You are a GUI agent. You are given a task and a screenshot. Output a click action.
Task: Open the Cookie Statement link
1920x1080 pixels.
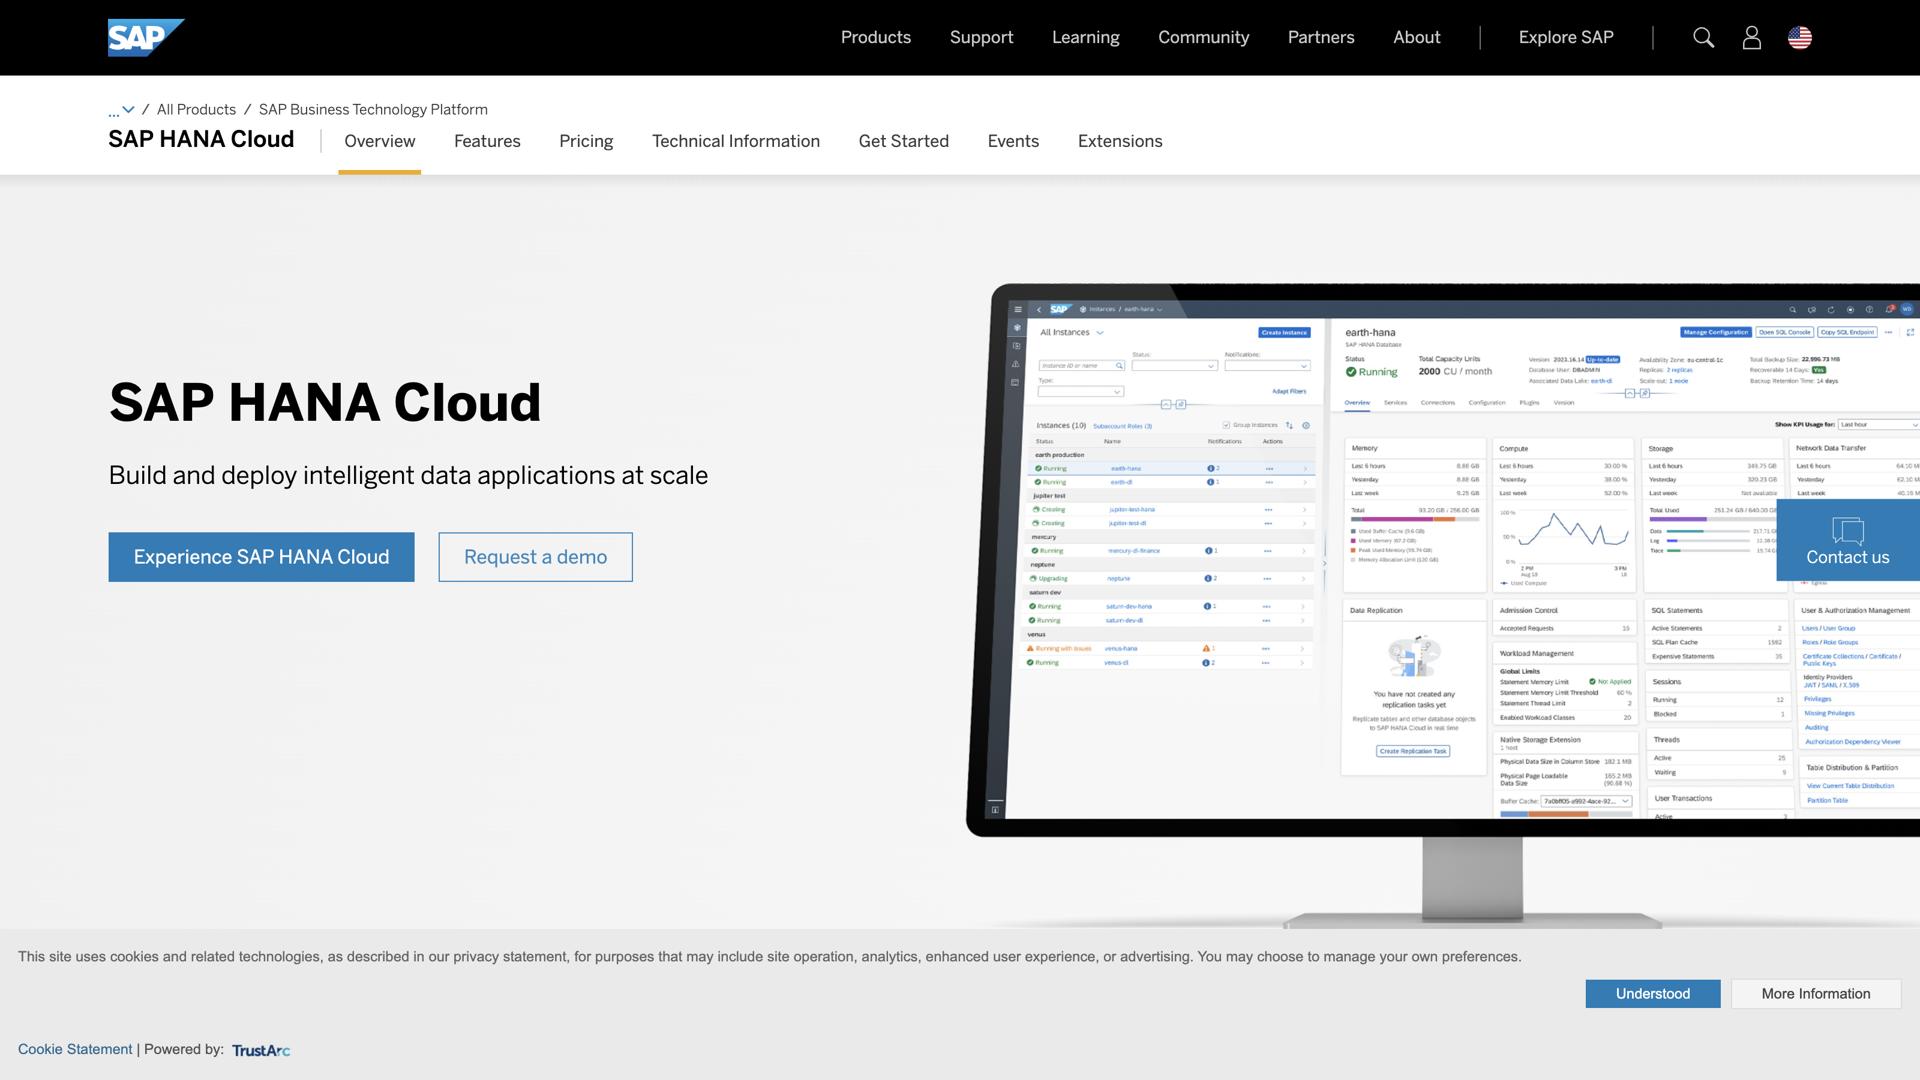coord(75,1049)
